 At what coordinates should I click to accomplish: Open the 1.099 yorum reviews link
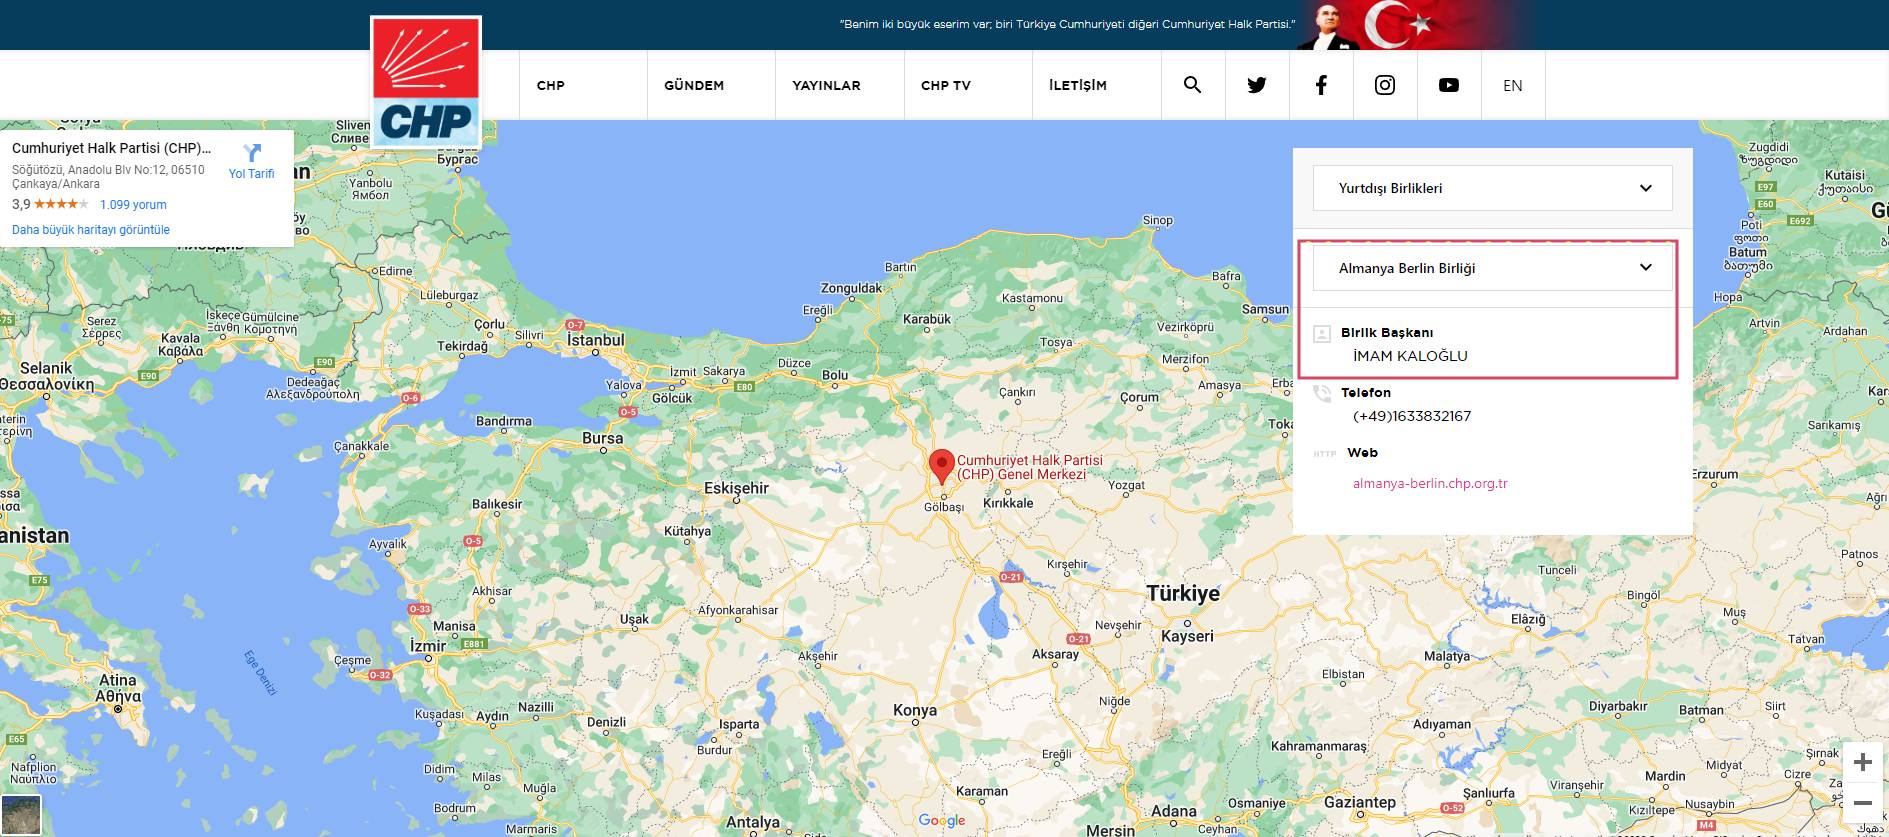click(x=133, y=205)
